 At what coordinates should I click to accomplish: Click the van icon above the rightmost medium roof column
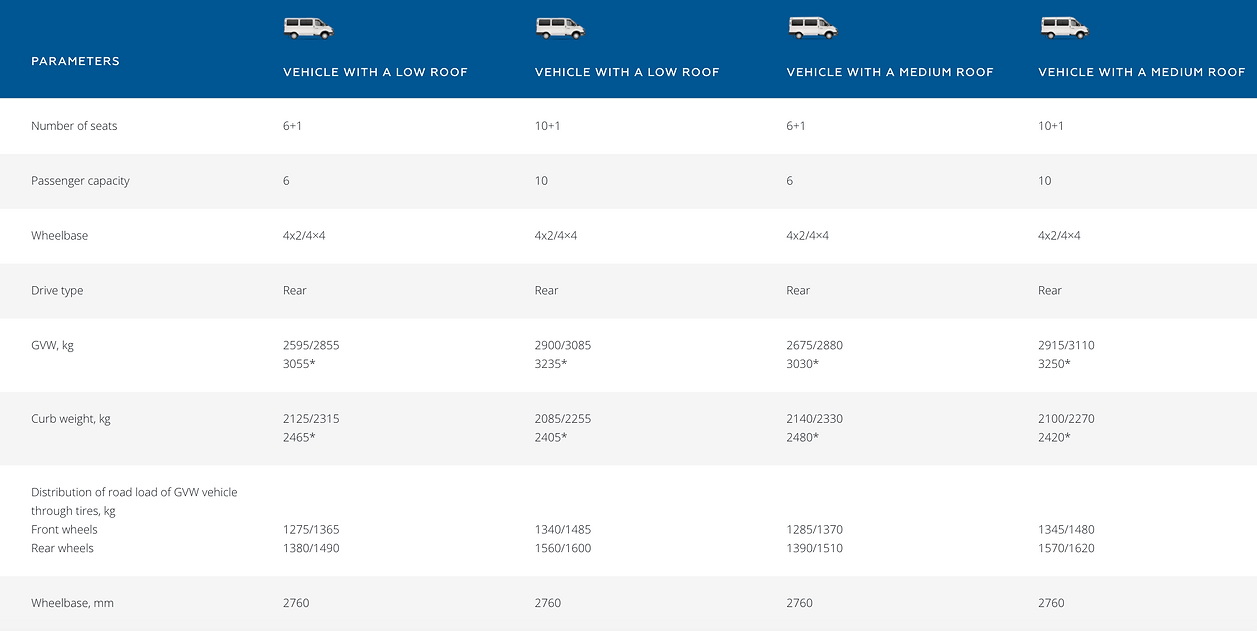coord(1063,28)
